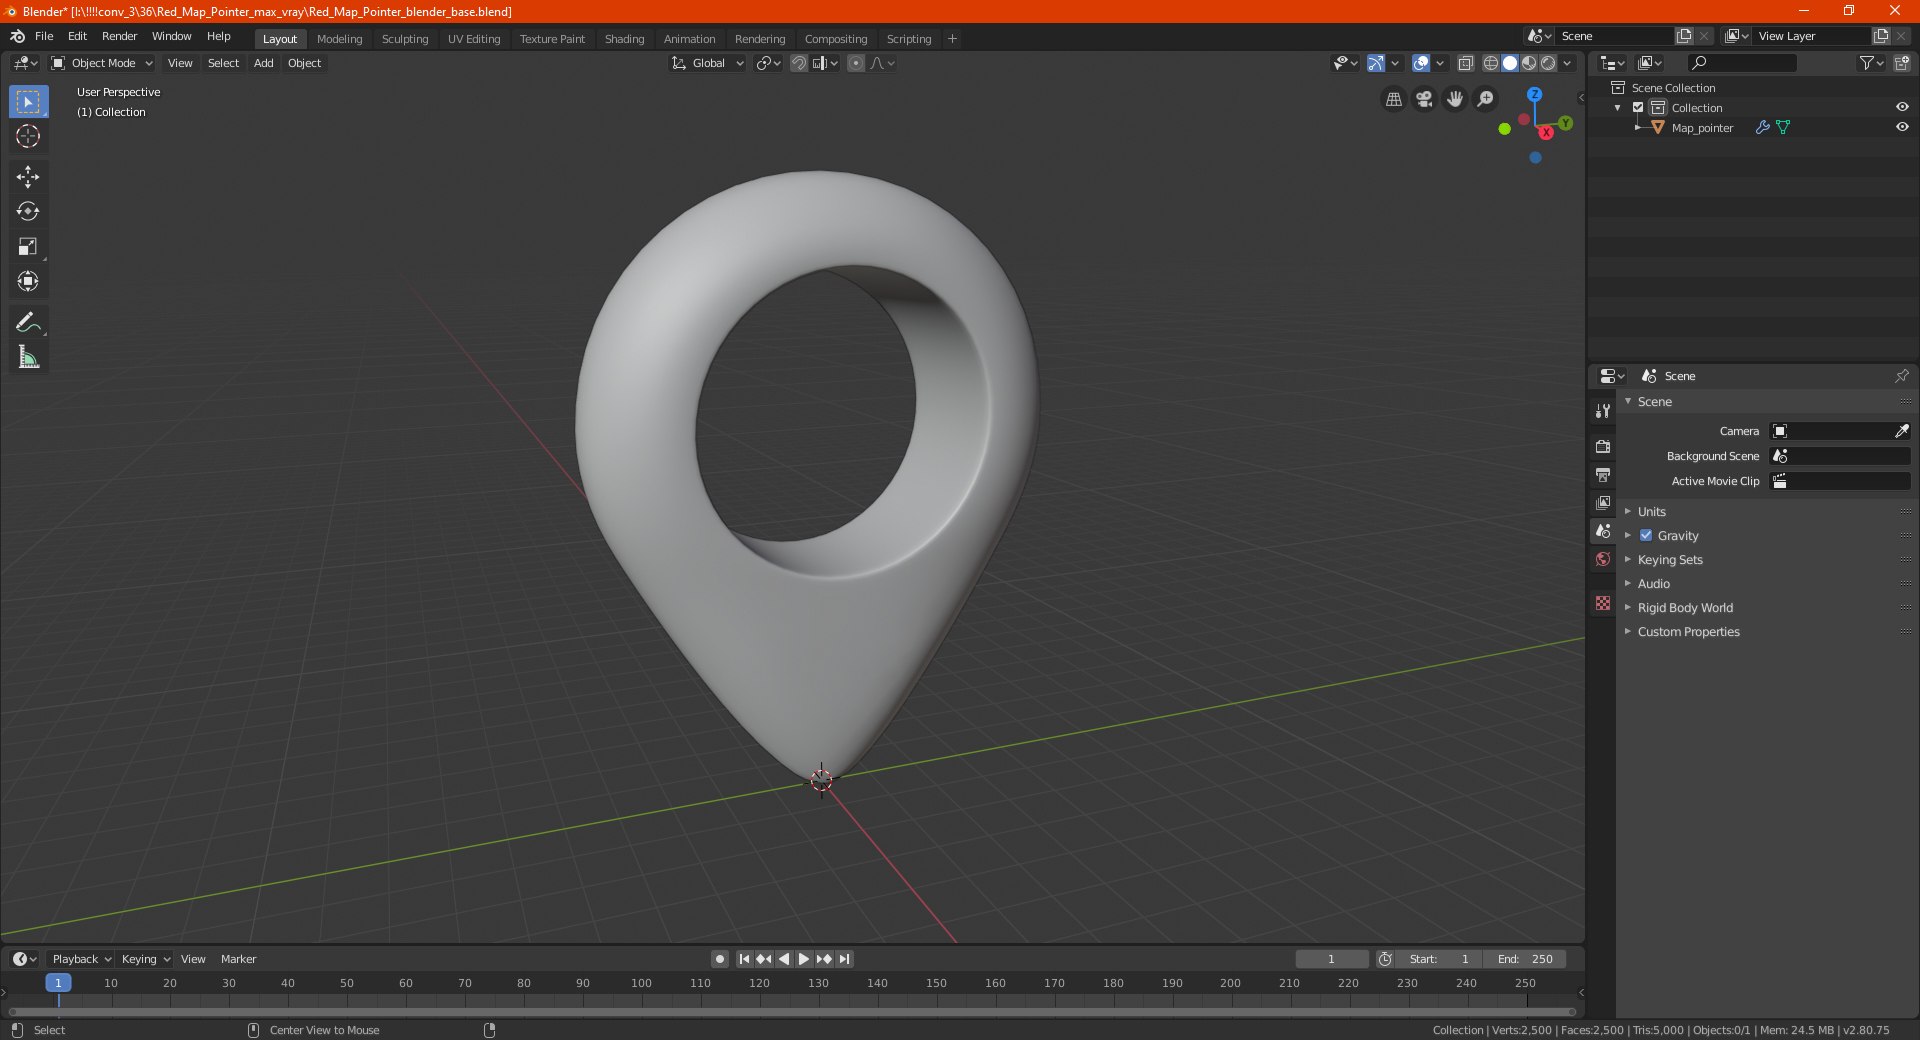The height and width of the screenshot is (1040, 1920).
Task: Open the Texture properties tab
Action: (1603, 603)
